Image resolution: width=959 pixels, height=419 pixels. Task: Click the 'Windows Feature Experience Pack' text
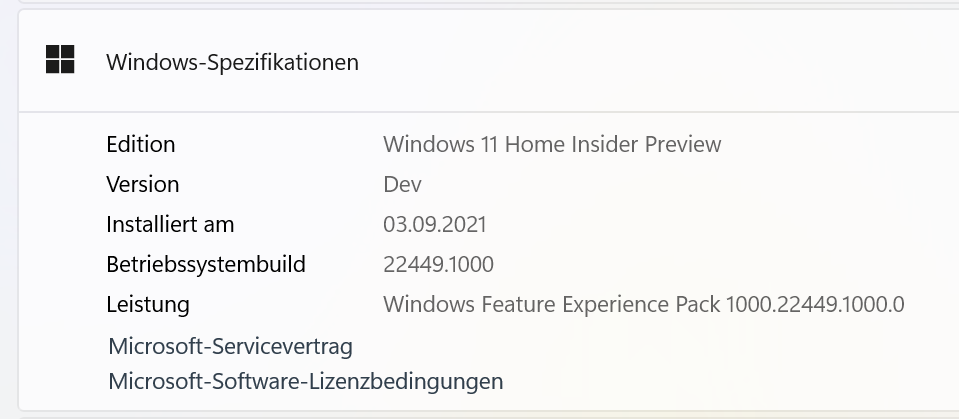(551, 304)
